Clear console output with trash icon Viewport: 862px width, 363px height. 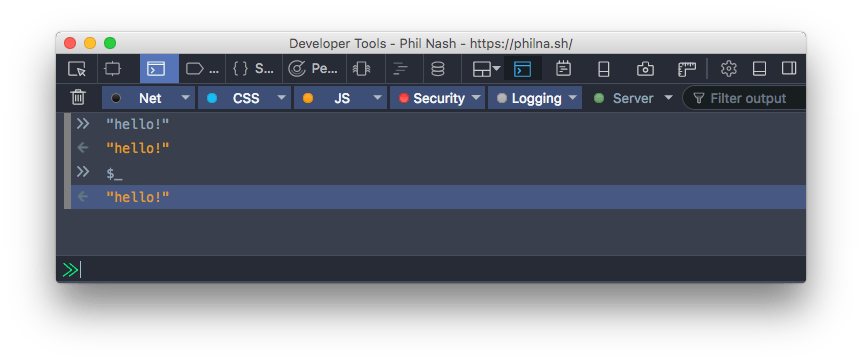pos(78,97)
